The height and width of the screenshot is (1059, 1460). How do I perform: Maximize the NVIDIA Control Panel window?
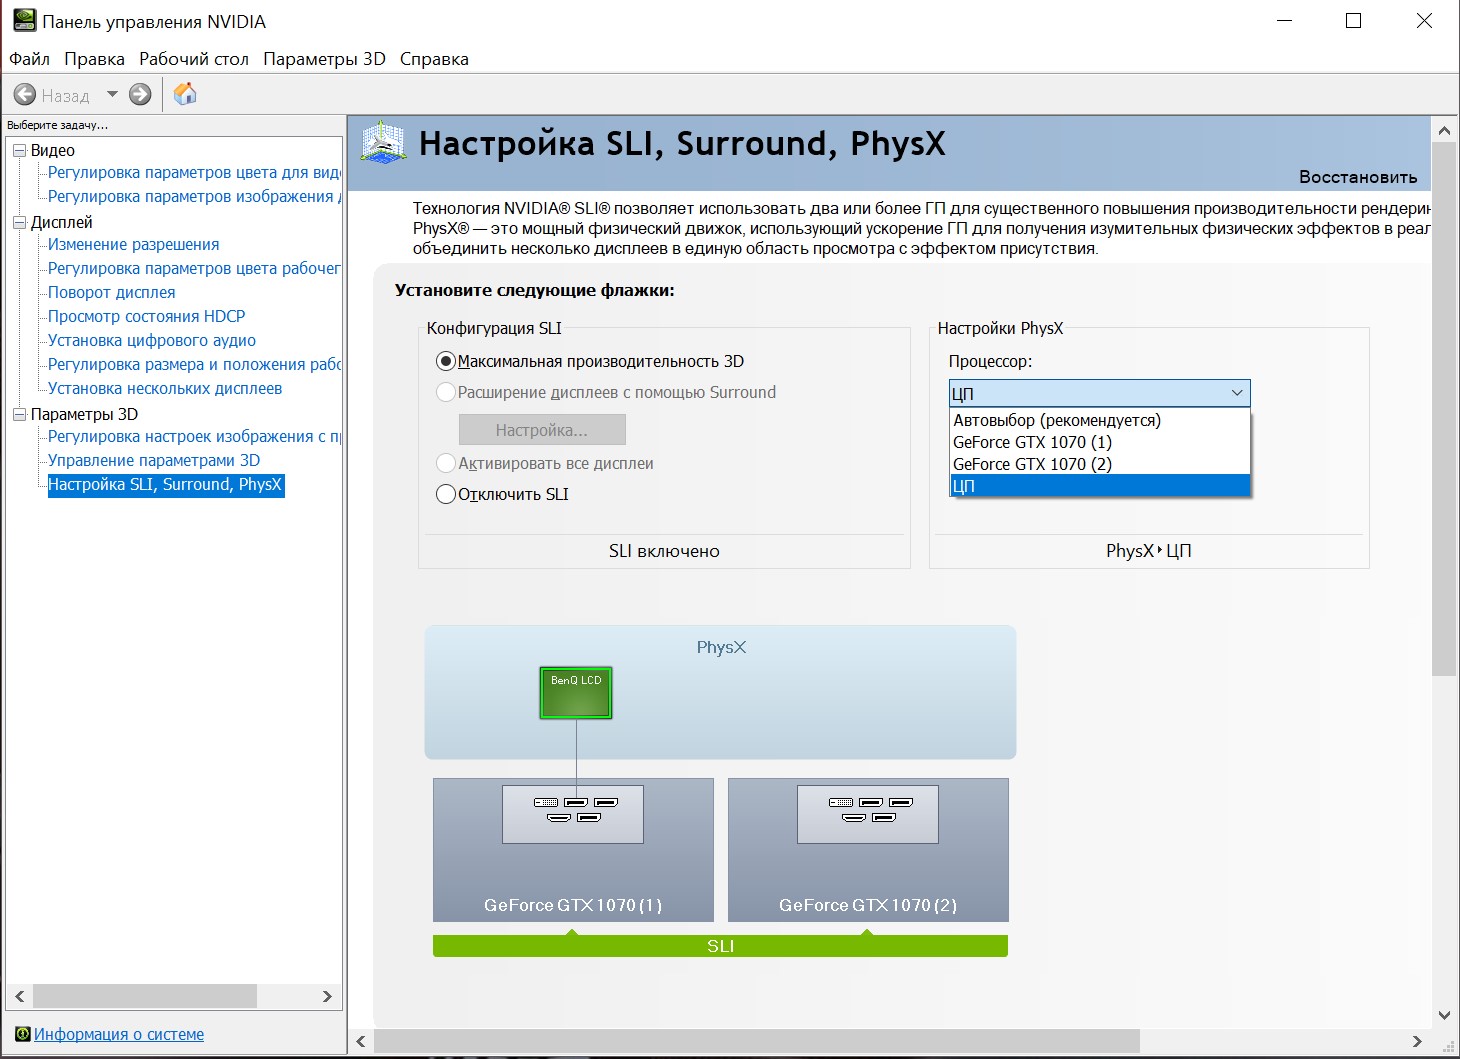tap(1354, 21)
